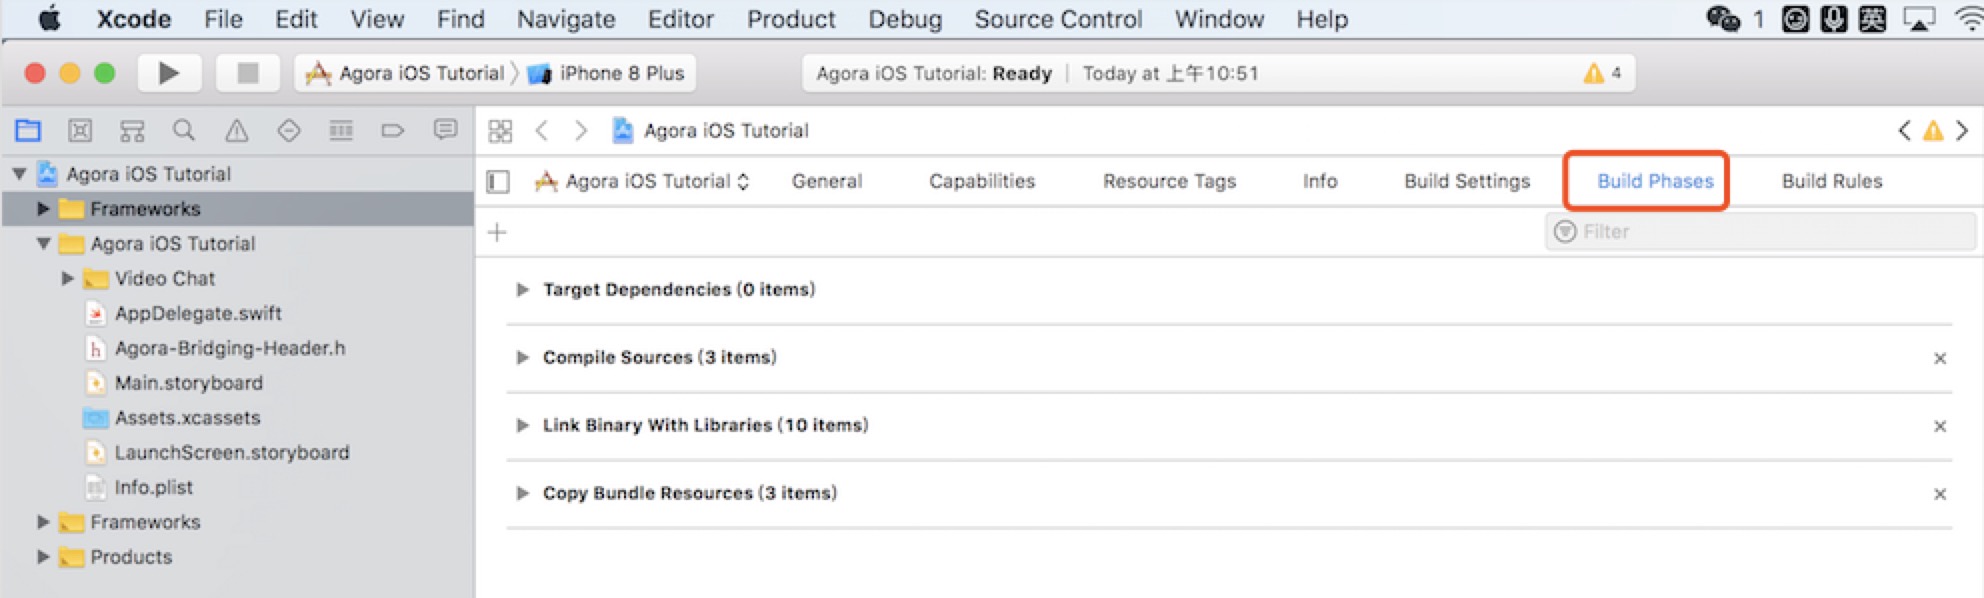Open the Apple menu
Screen dimensions: 1984x598
point(50,19)
